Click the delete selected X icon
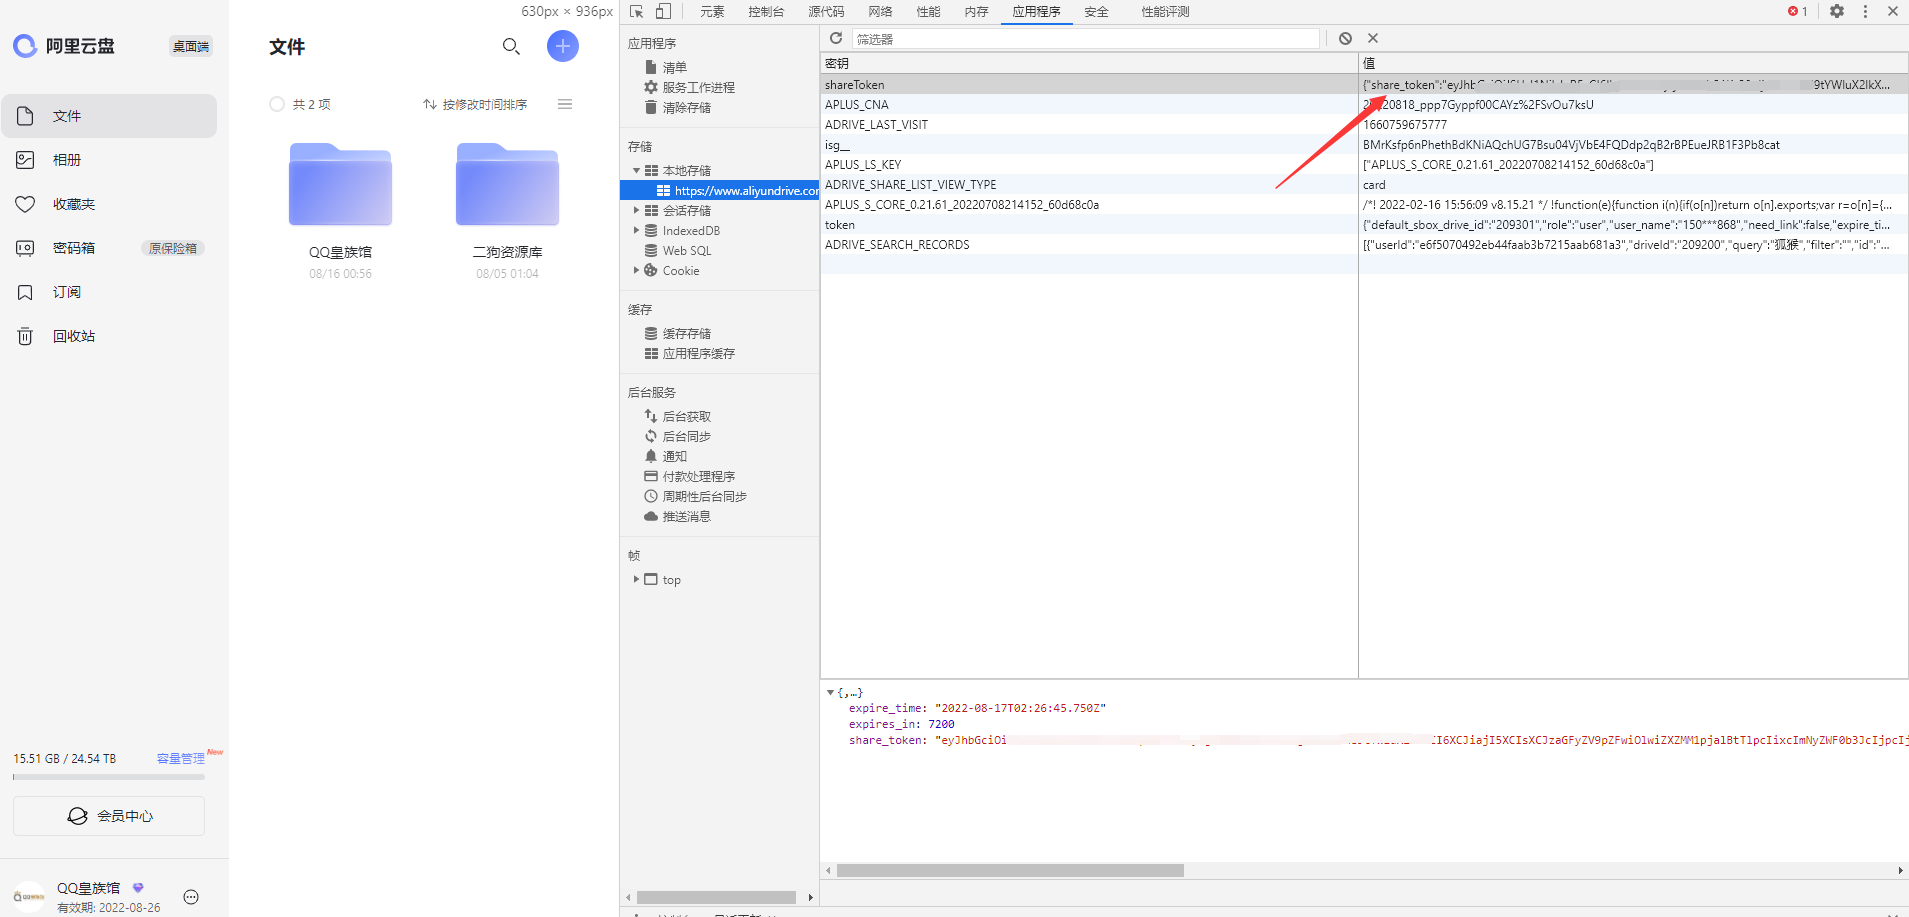The width and height of the screenshot is (1909, 917). 1373,38
